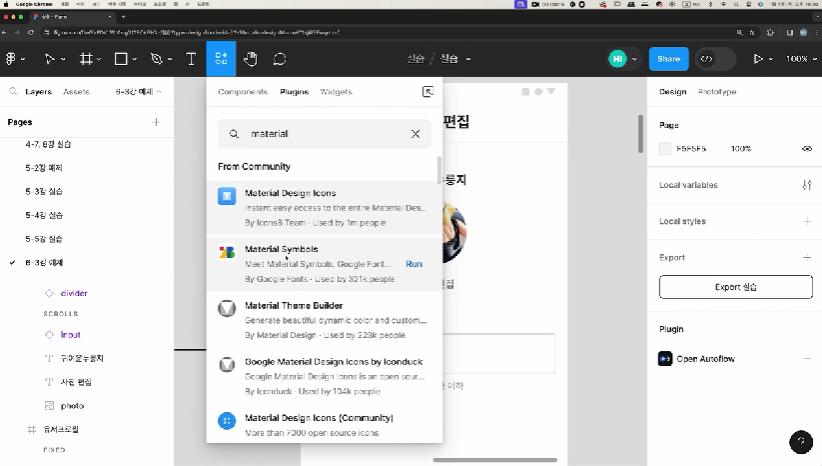
Task: Open Material Design Icons plugin entry
Action: 324,208
